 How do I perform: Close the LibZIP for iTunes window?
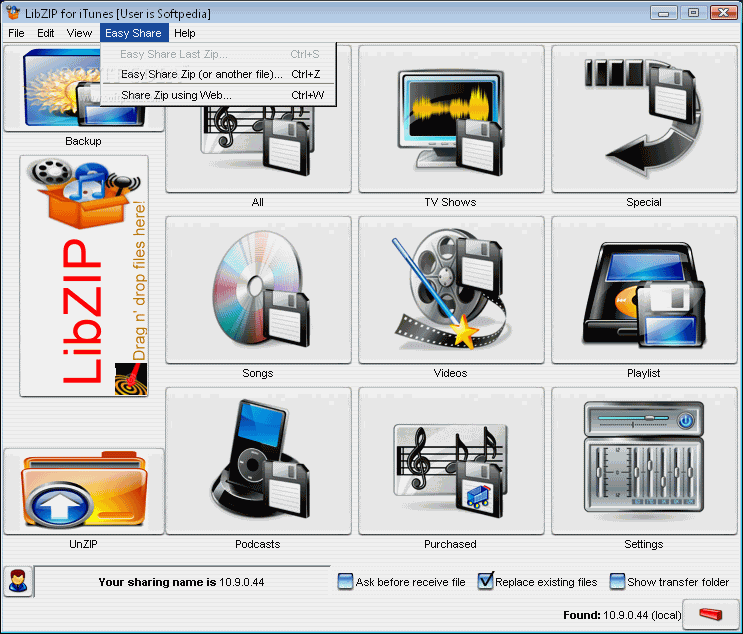(724, 13)
